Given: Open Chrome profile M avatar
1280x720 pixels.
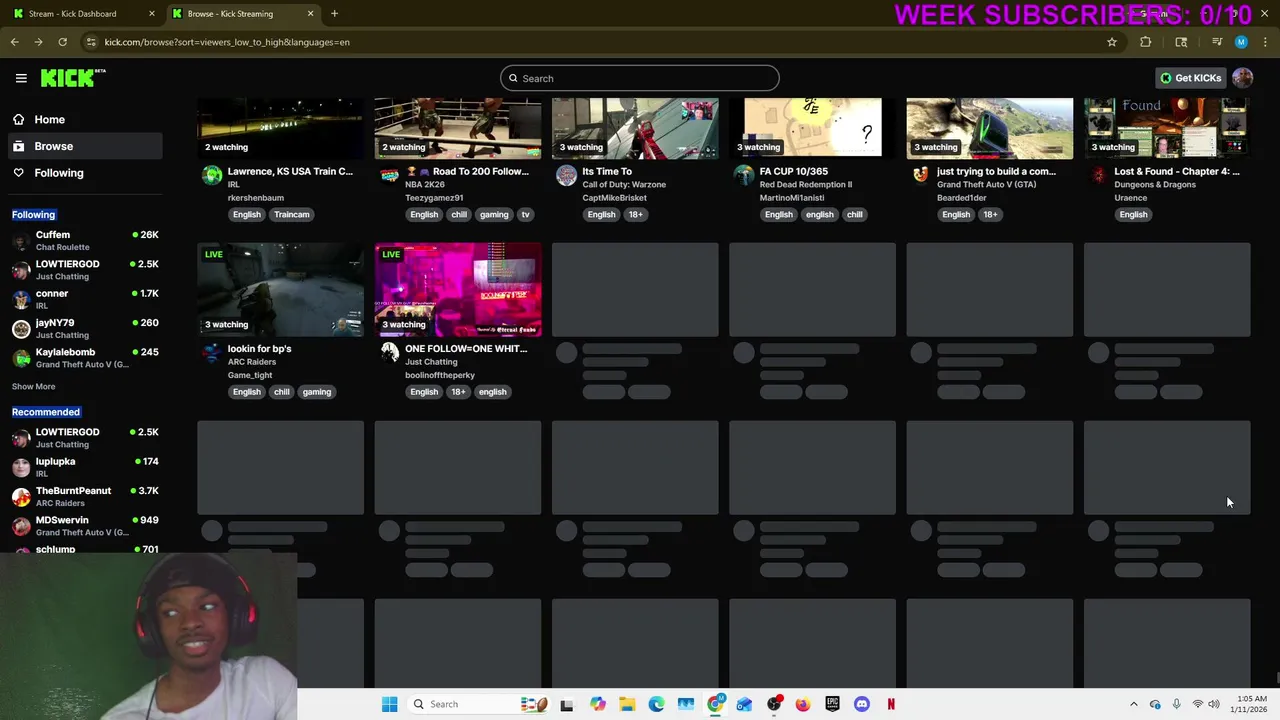Looking at the screenshot, I should tap(1241, 42).
